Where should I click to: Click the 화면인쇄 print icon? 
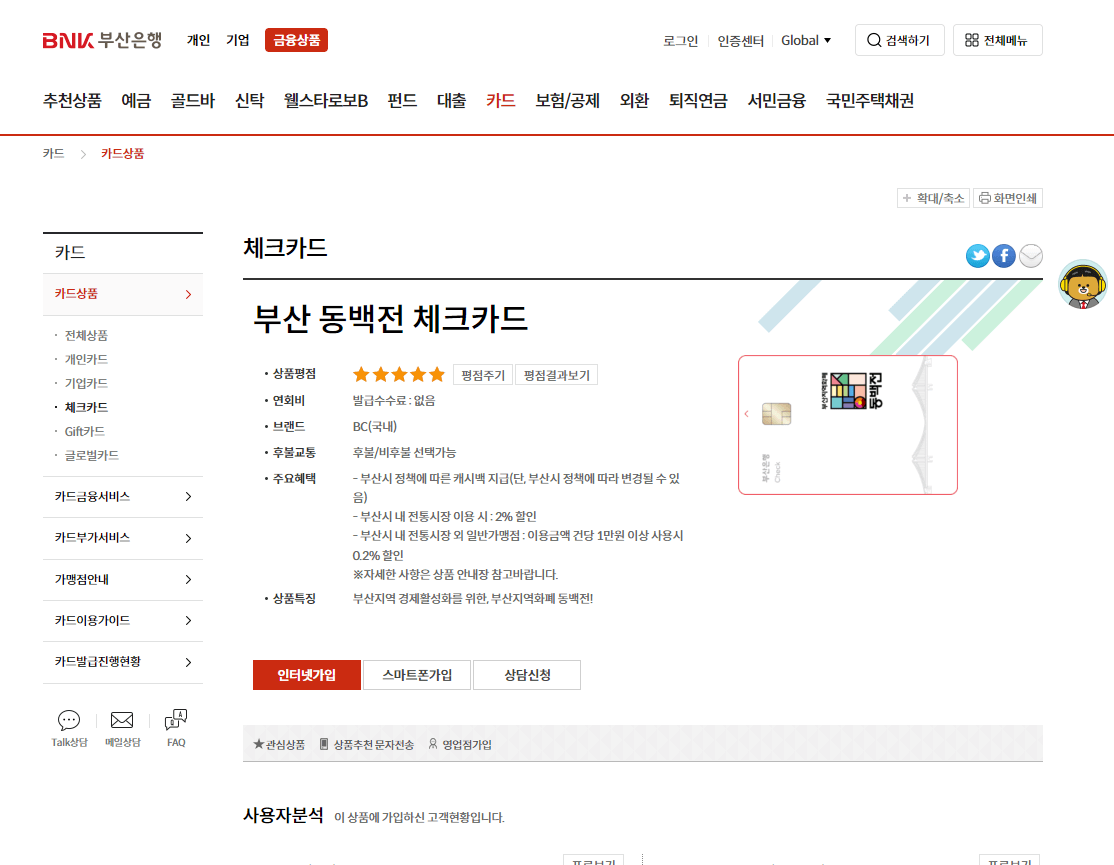click(1009, 198)
